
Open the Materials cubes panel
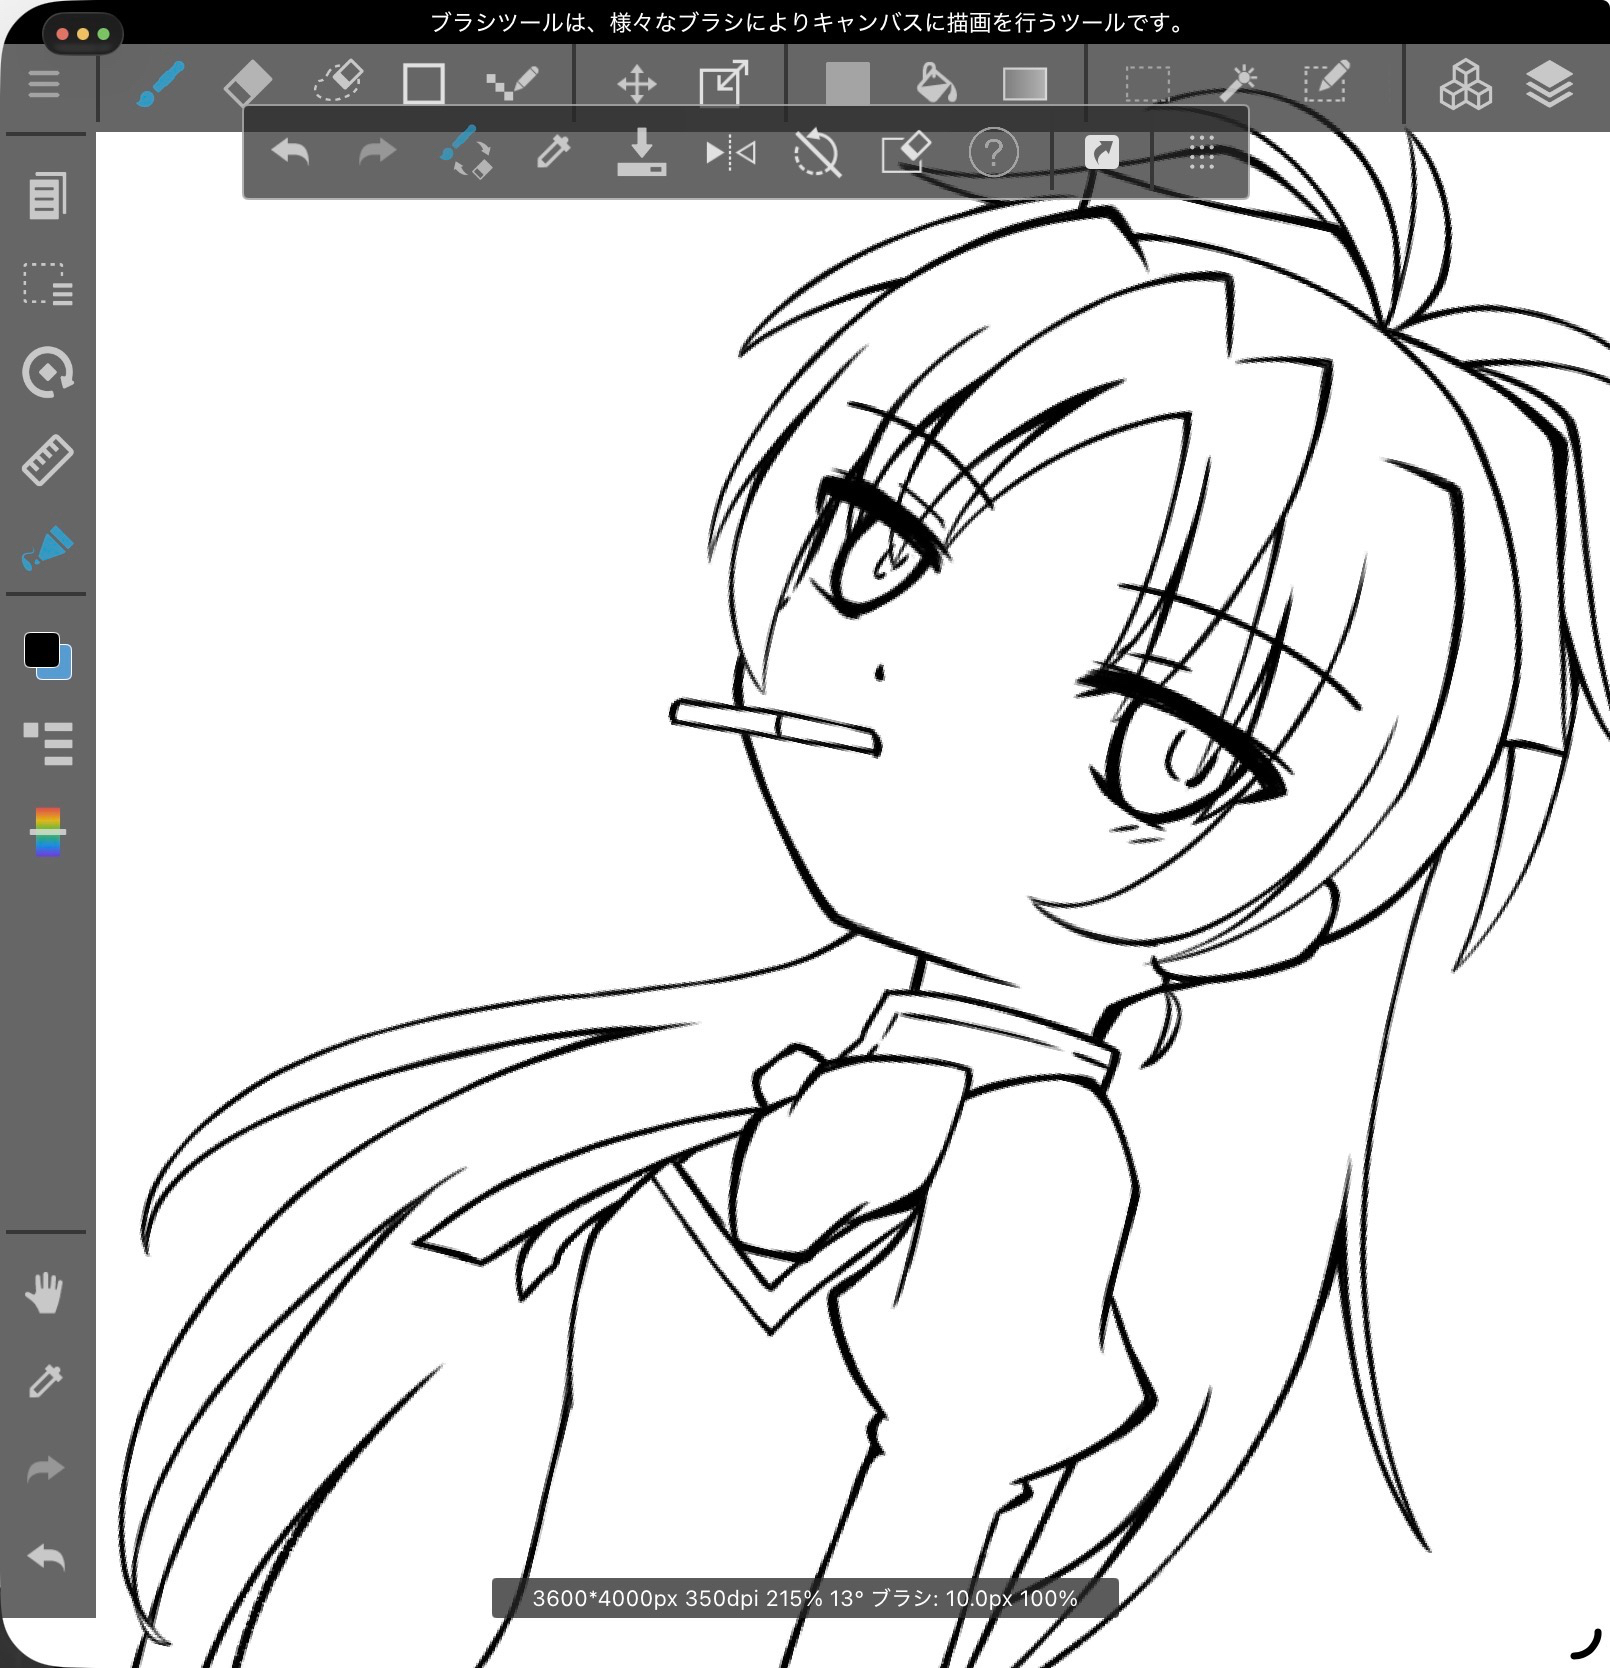tap(1465, 84)
